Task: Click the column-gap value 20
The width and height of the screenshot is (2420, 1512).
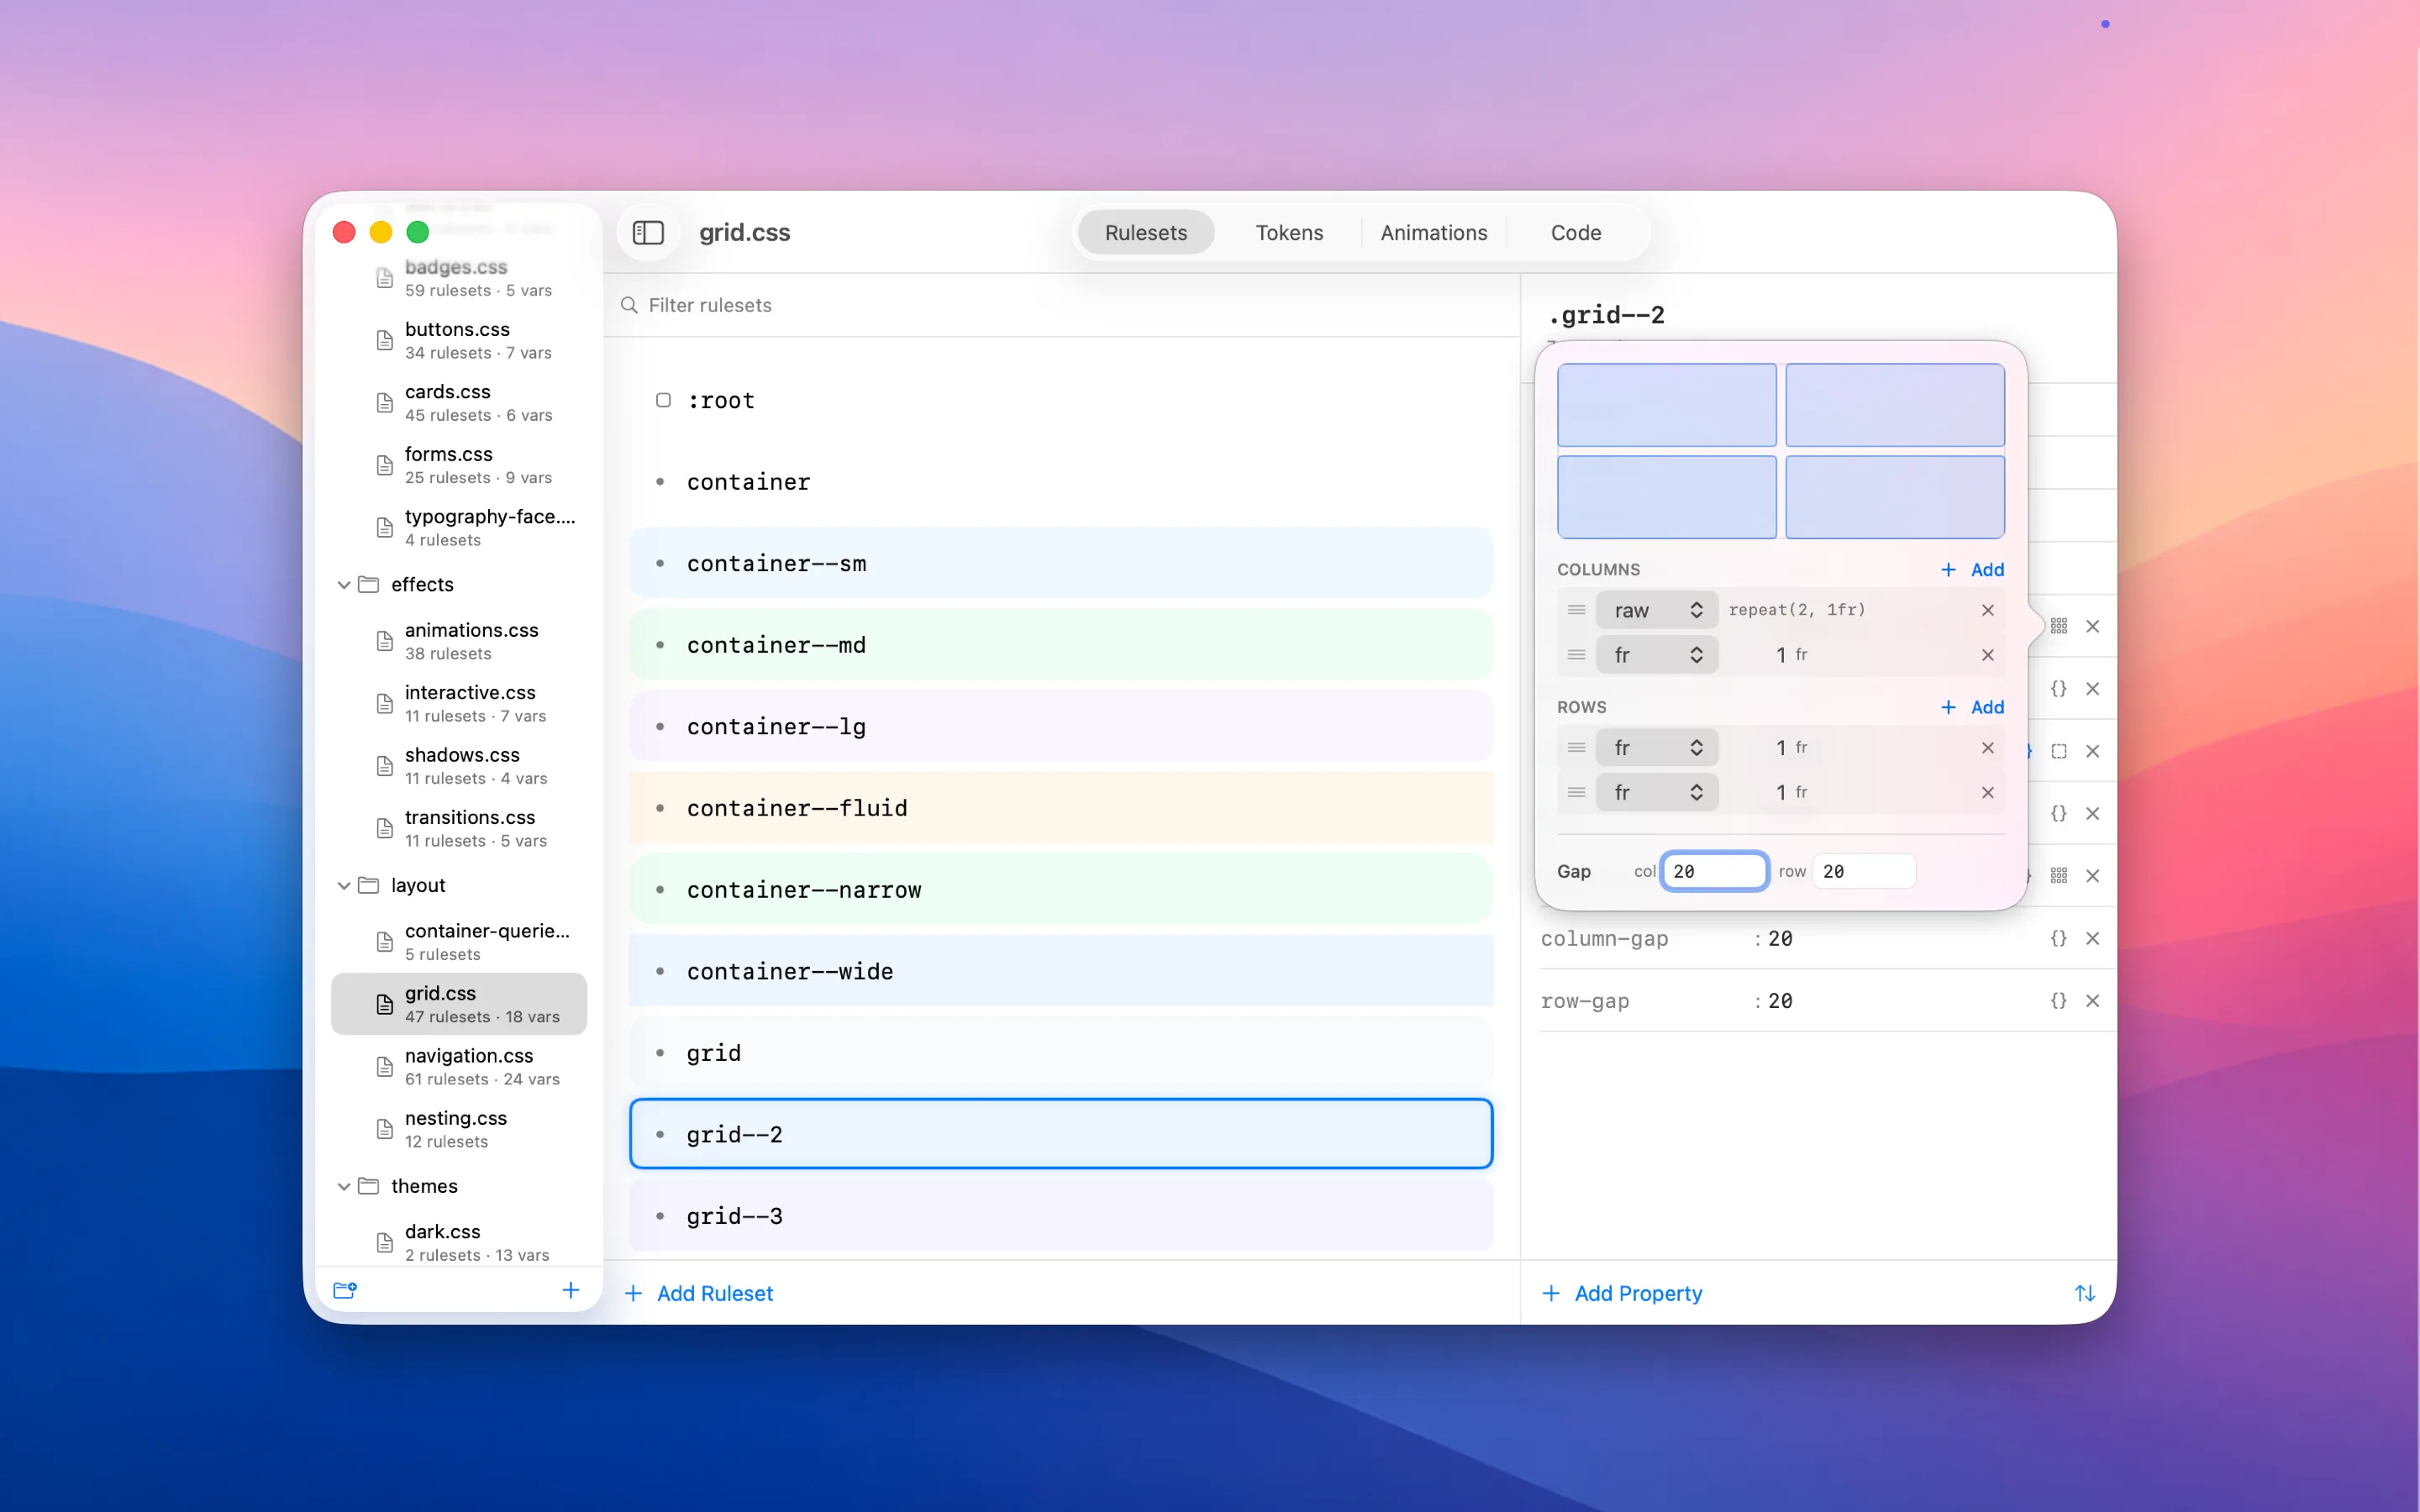Action: (x=1780, y=939)
